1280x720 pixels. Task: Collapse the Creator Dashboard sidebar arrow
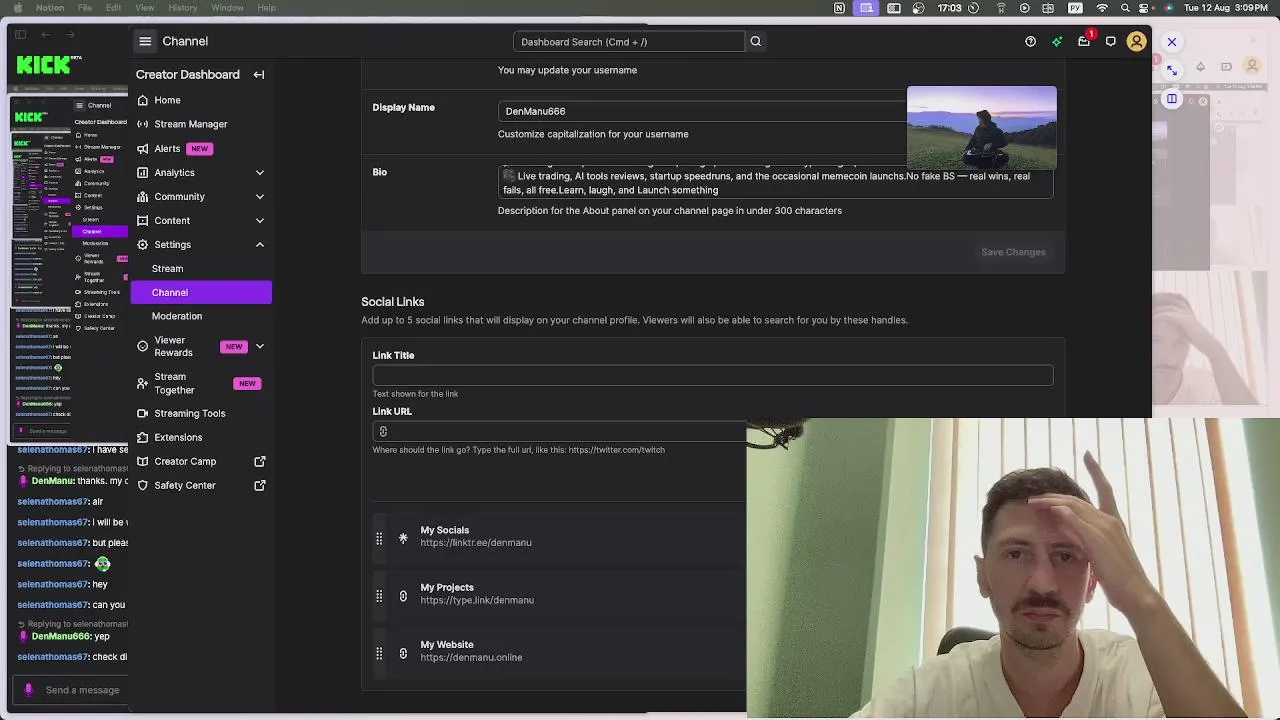pyautogui.click(x=259, y=74)
